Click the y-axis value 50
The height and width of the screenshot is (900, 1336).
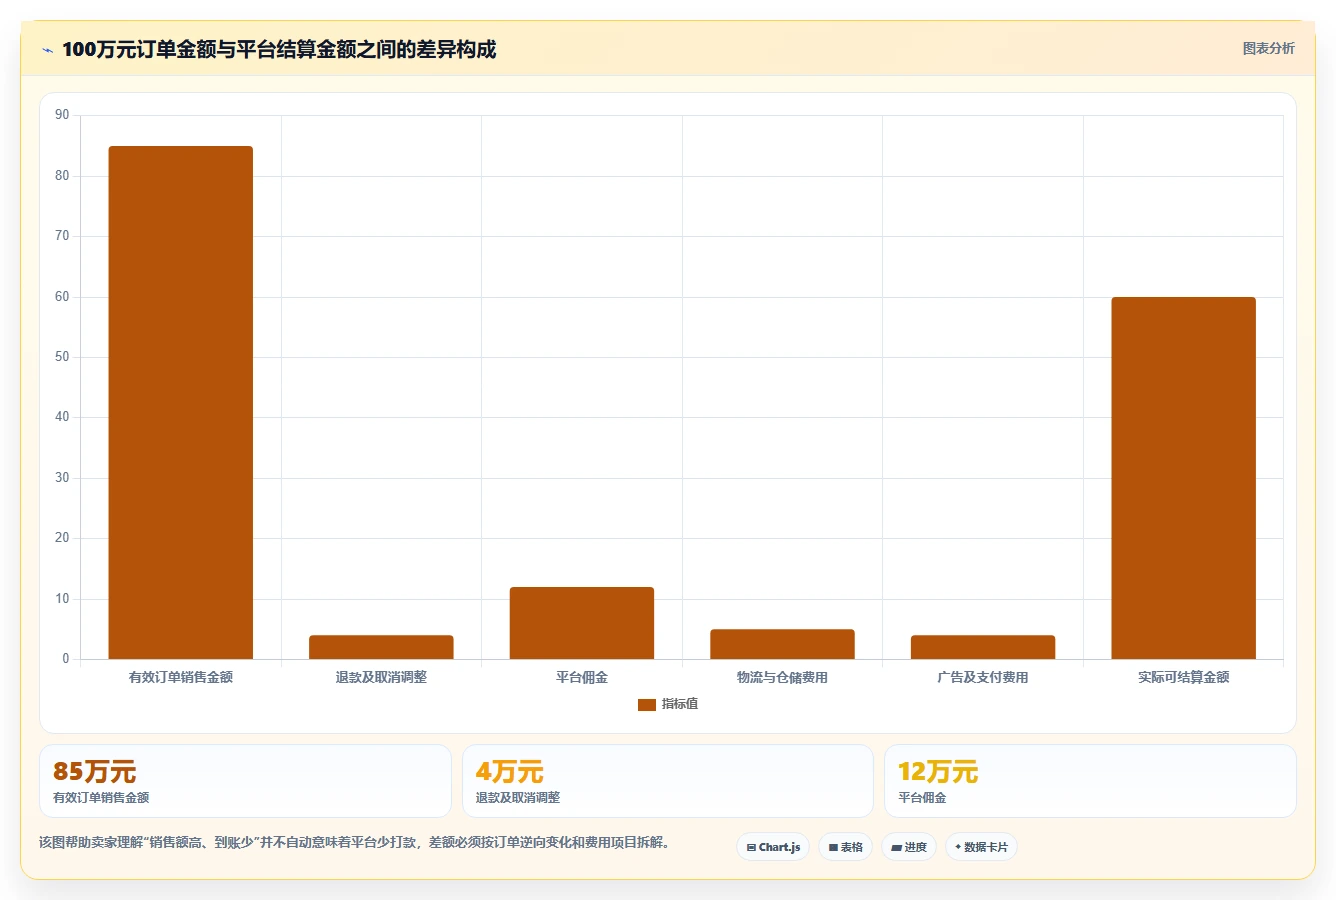(62, 357)
